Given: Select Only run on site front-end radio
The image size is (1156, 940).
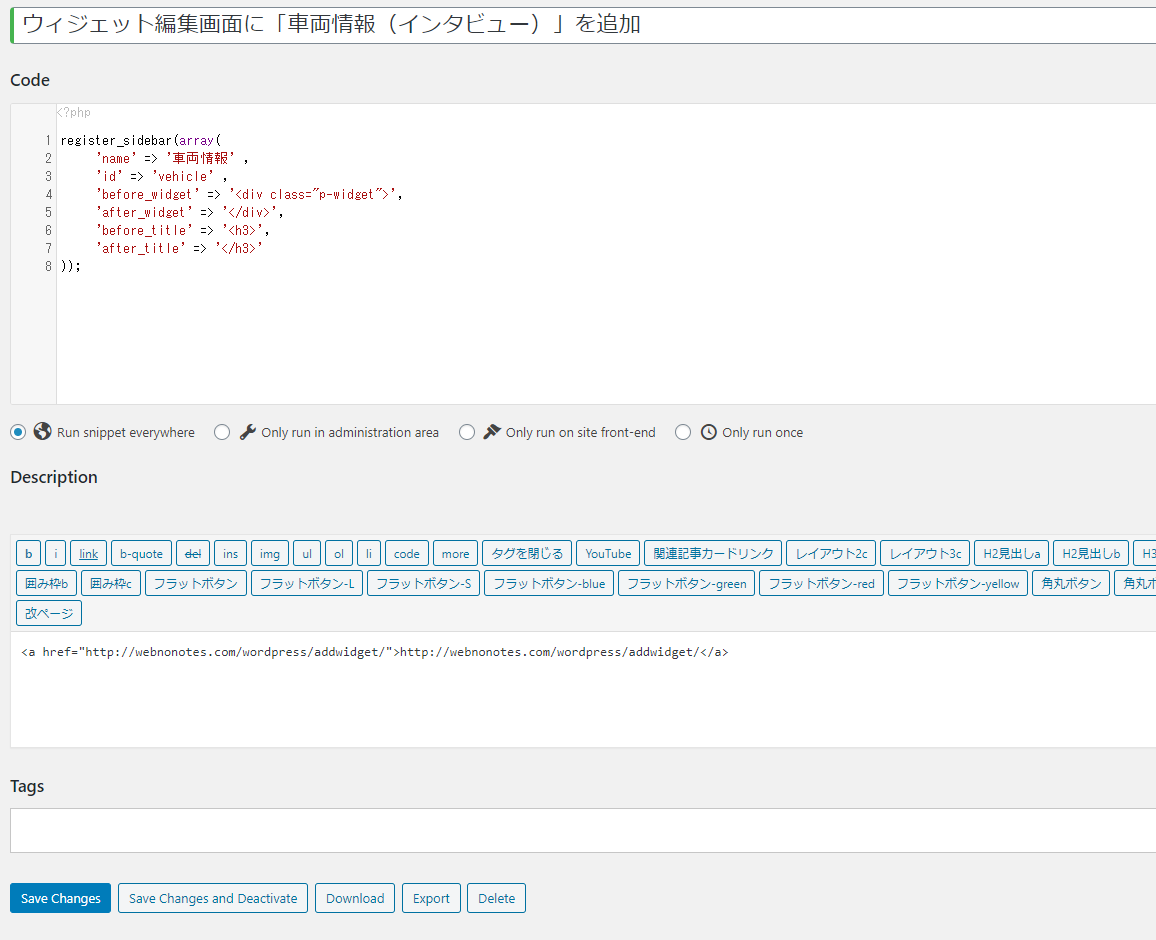Looking at the screenshot, I should coord(467,432).
